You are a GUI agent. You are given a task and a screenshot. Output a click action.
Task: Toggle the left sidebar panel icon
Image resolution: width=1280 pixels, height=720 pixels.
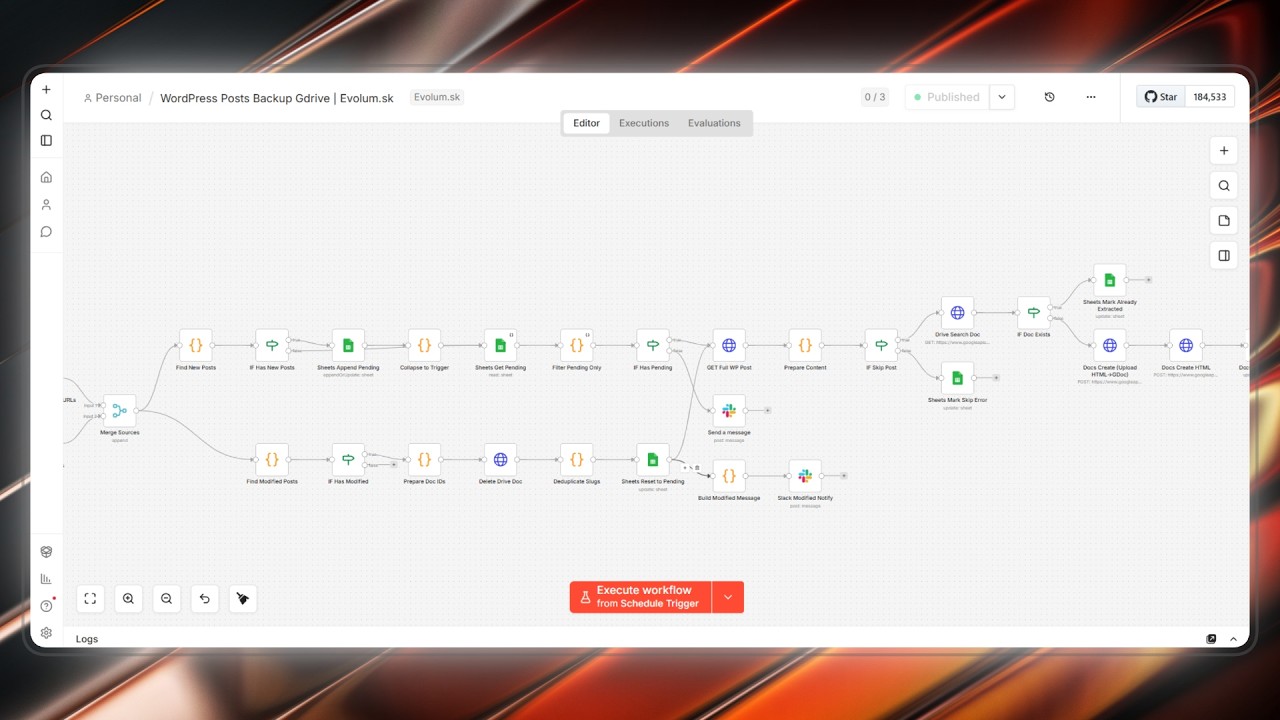46,141
